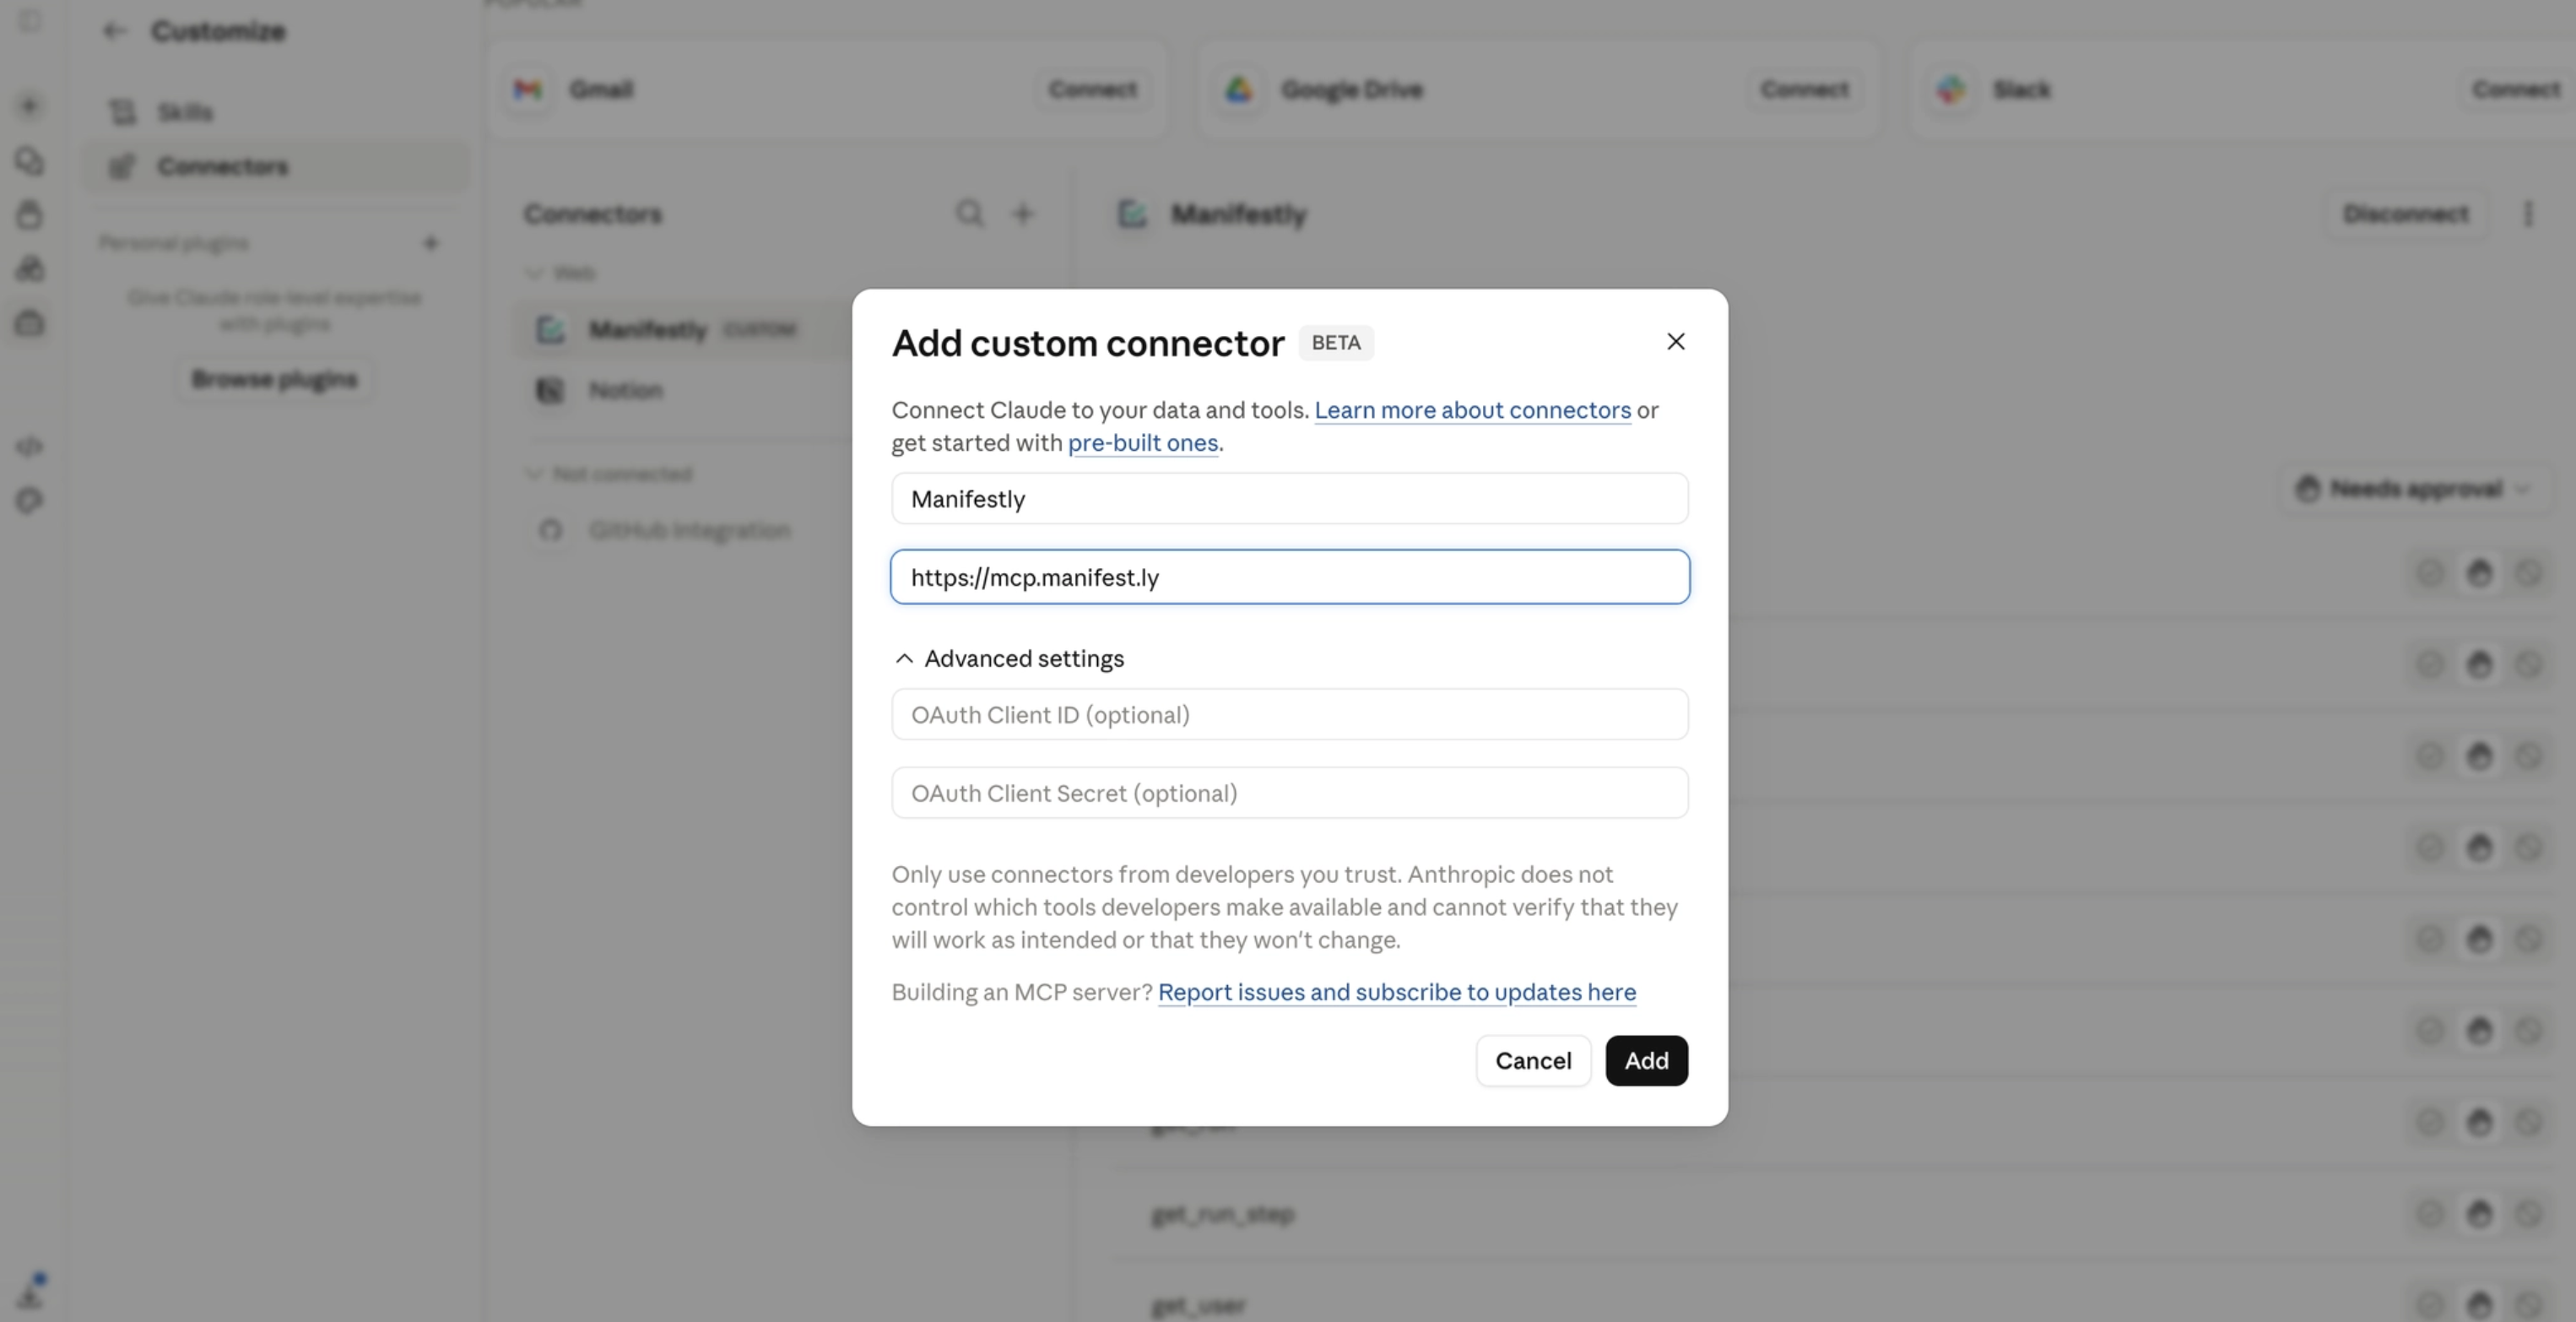Click the Slack logo icon
This screenshot has height=1322, width=2576.
(x=1951, y=90)
